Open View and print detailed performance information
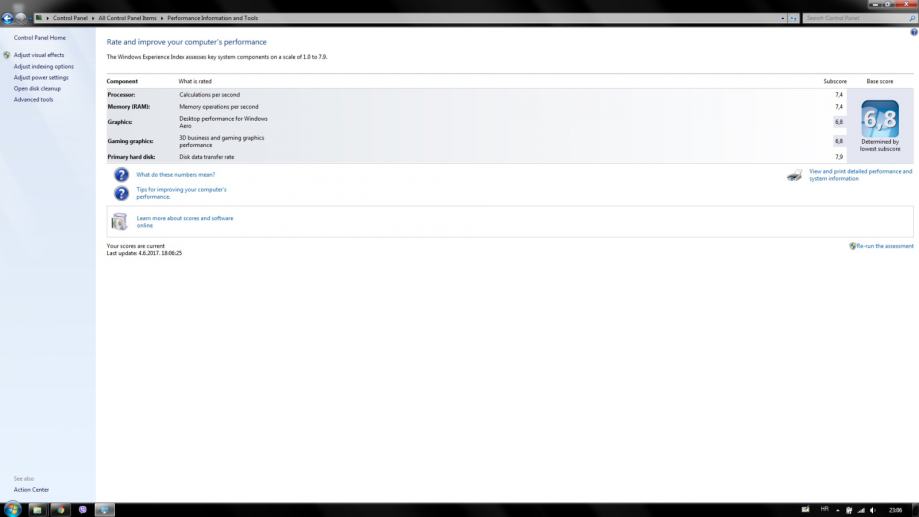Screen dimensions: 919x517 point(860,175)
